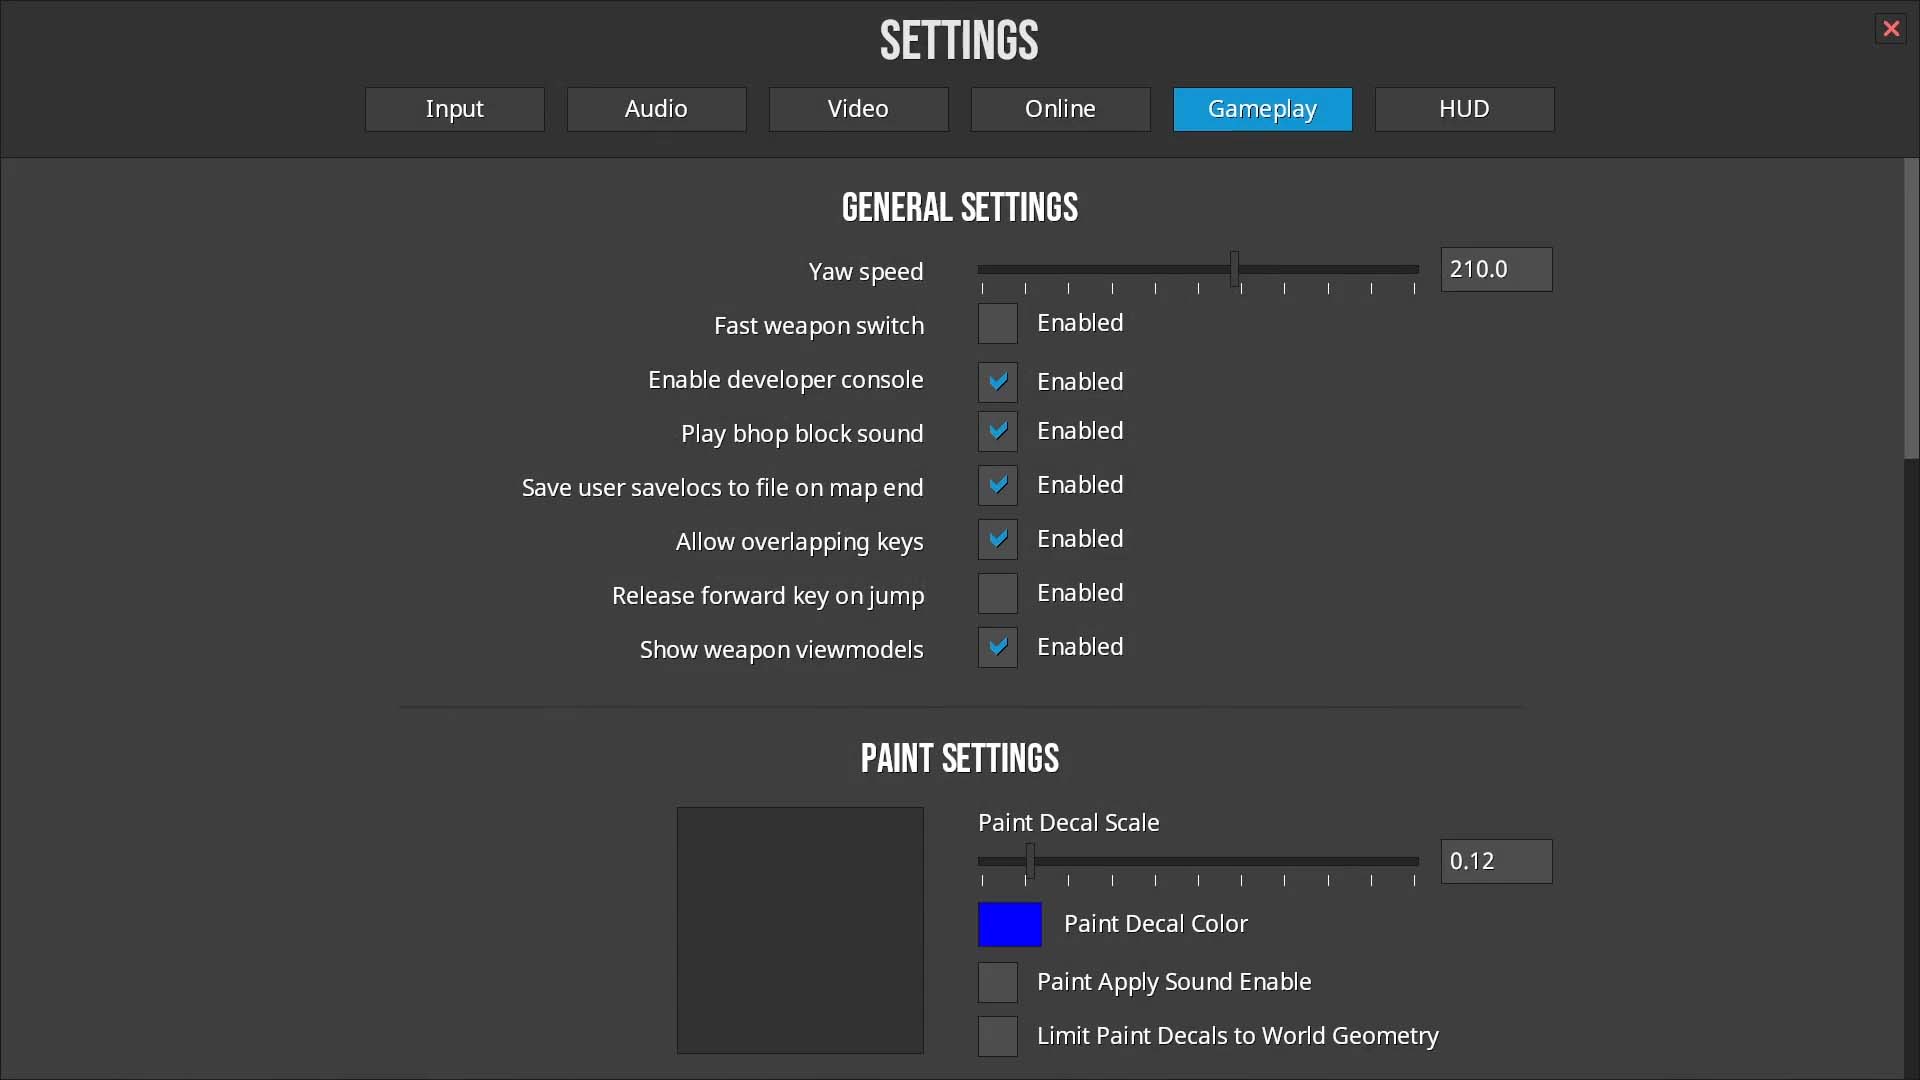Hide weapon viewmodels
1920x1080 pixels.
pos(997,647)
